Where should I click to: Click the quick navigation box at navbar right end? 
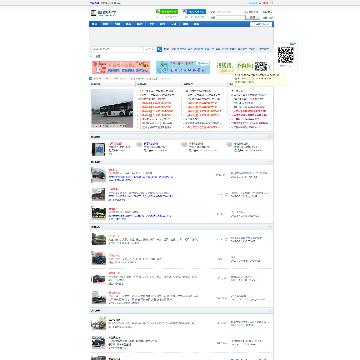261,24
